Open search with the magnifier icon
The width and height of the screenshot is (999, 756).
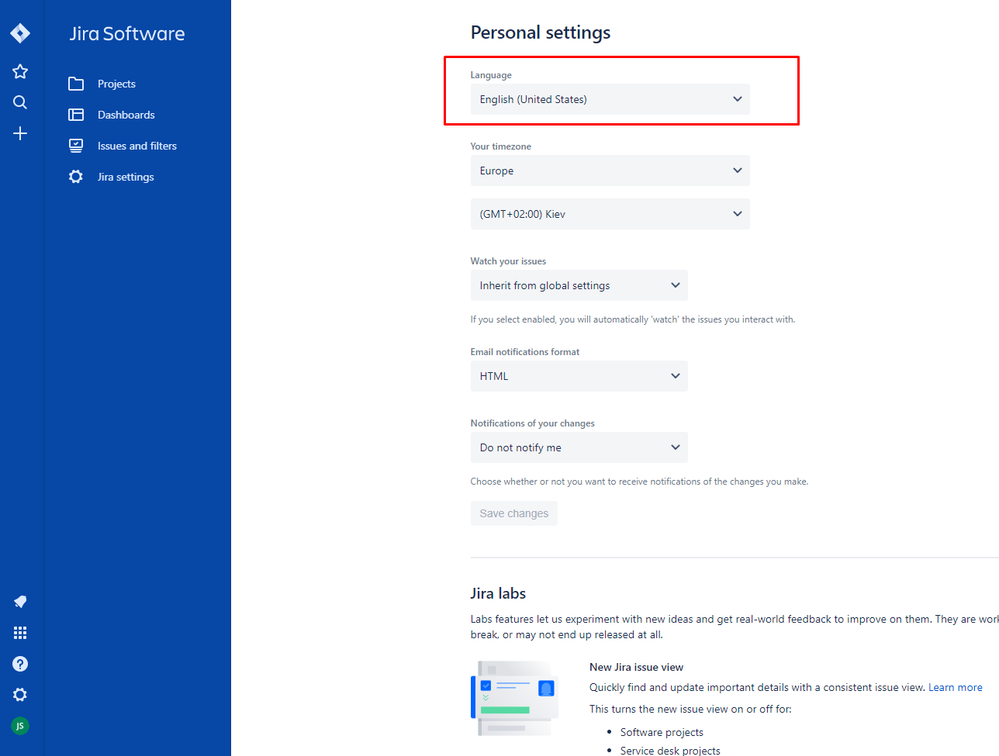(x=20, y=102)
